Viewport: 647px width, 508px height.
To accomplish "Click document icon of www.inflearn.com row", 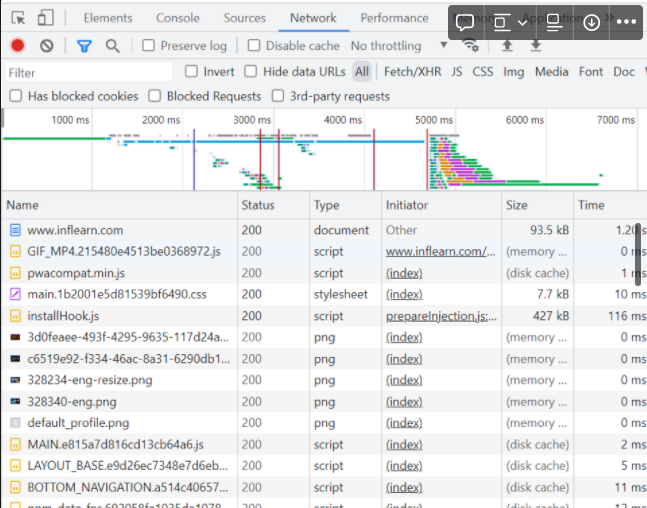I will coord(15,230).
